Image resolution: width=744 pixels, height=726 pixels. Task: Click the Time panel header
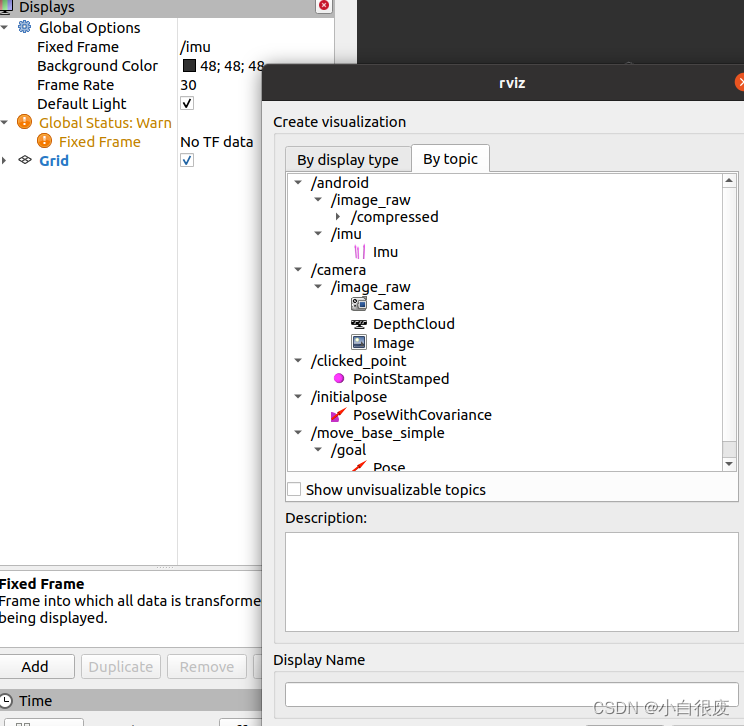pyautogui.click(x=131, y=700)
